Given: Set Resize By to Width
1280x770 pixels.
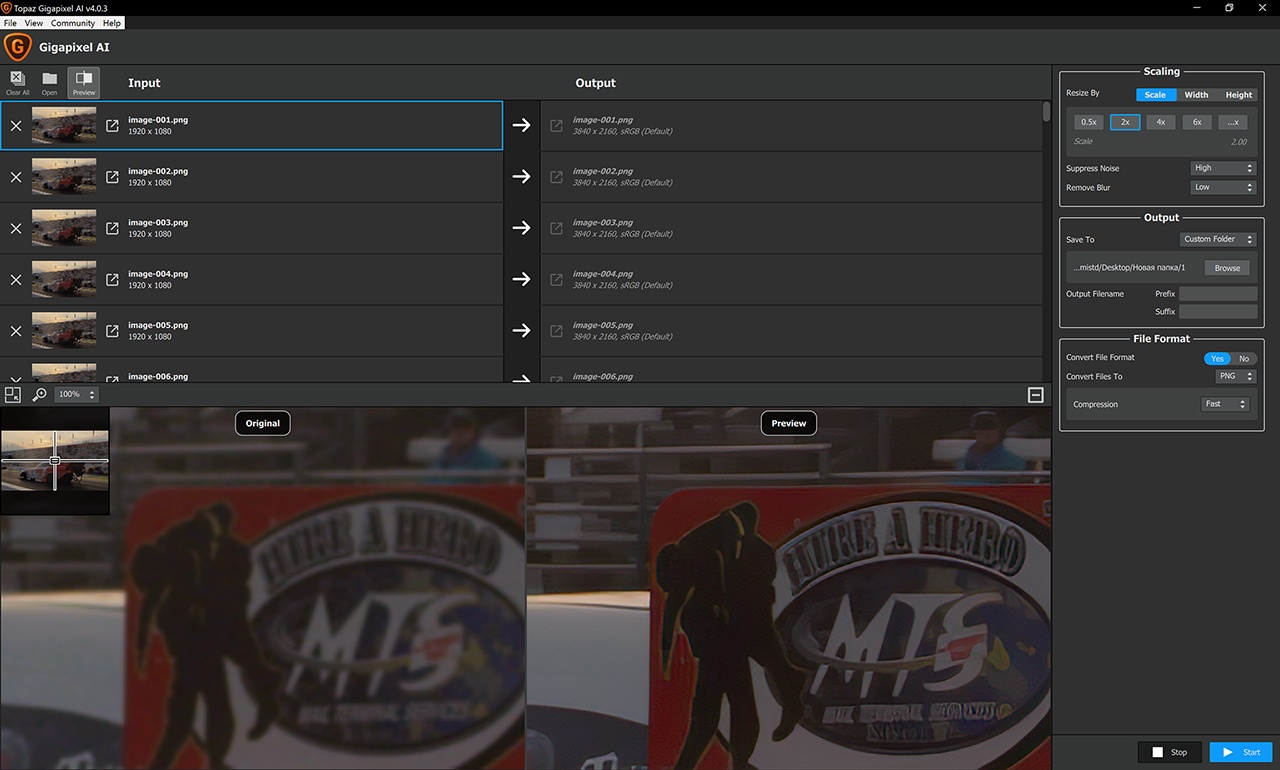Looking at the screenshot, I should [1196, 95].
